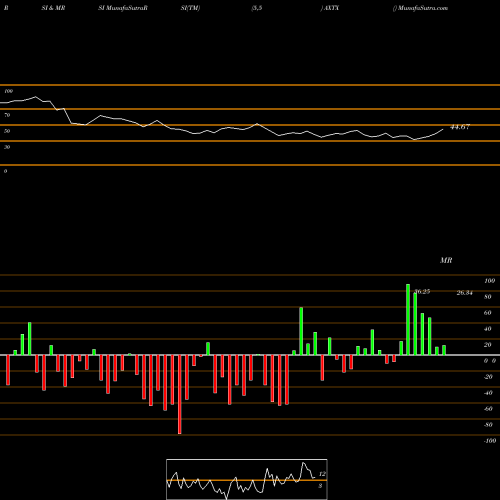The image size is (500, 500).
Task: Select the 44.67 RSI value label
Action: pos(460,127)
